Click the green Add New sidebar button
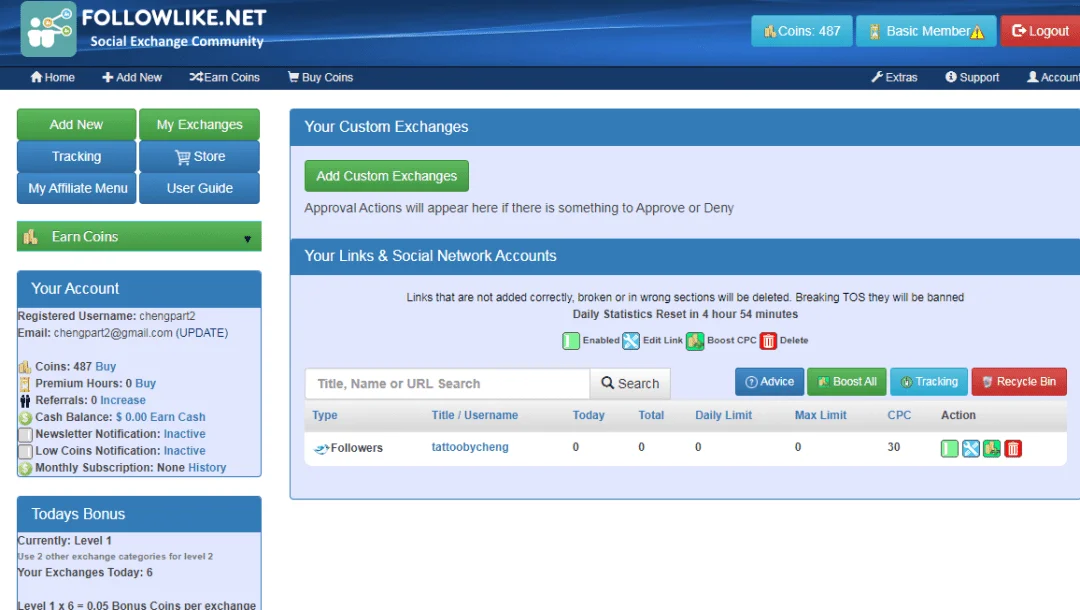This screenshot has height=610, width=1080. click(x=76, y=125)
